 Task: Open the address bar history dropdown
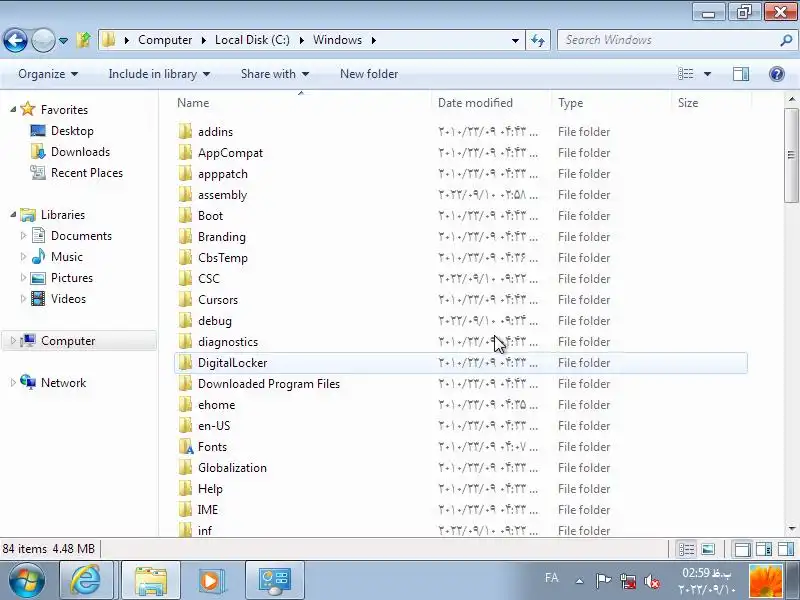tap(515, 40)
